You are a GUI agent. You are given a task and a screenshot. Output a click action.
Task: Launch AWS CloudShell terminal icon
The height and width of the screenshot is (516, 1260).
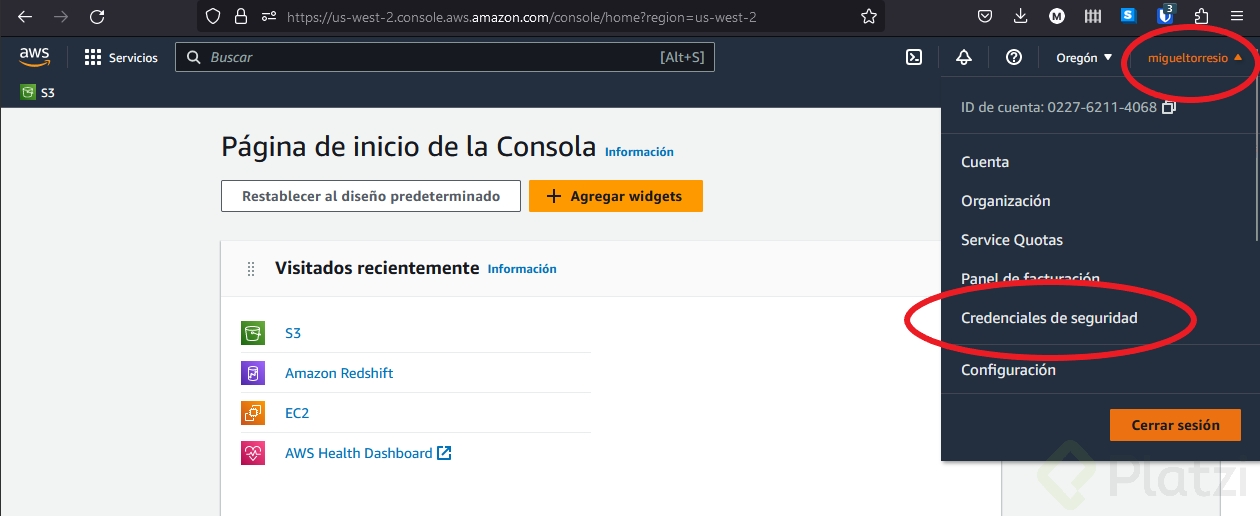point(914,57)
